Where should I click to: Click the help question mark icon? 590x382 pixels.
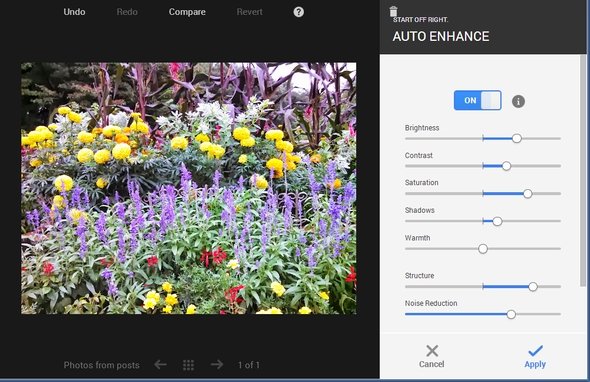pos(298,12)
